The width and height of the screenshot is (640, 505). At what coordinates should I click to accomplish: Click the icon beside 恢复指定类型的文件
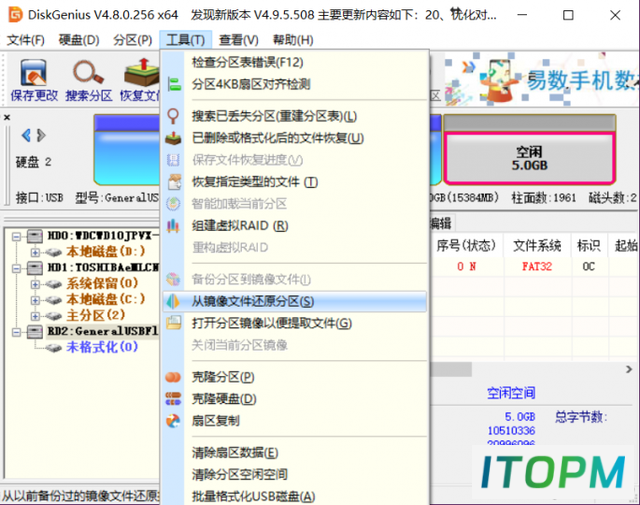[x=174, y=182]
